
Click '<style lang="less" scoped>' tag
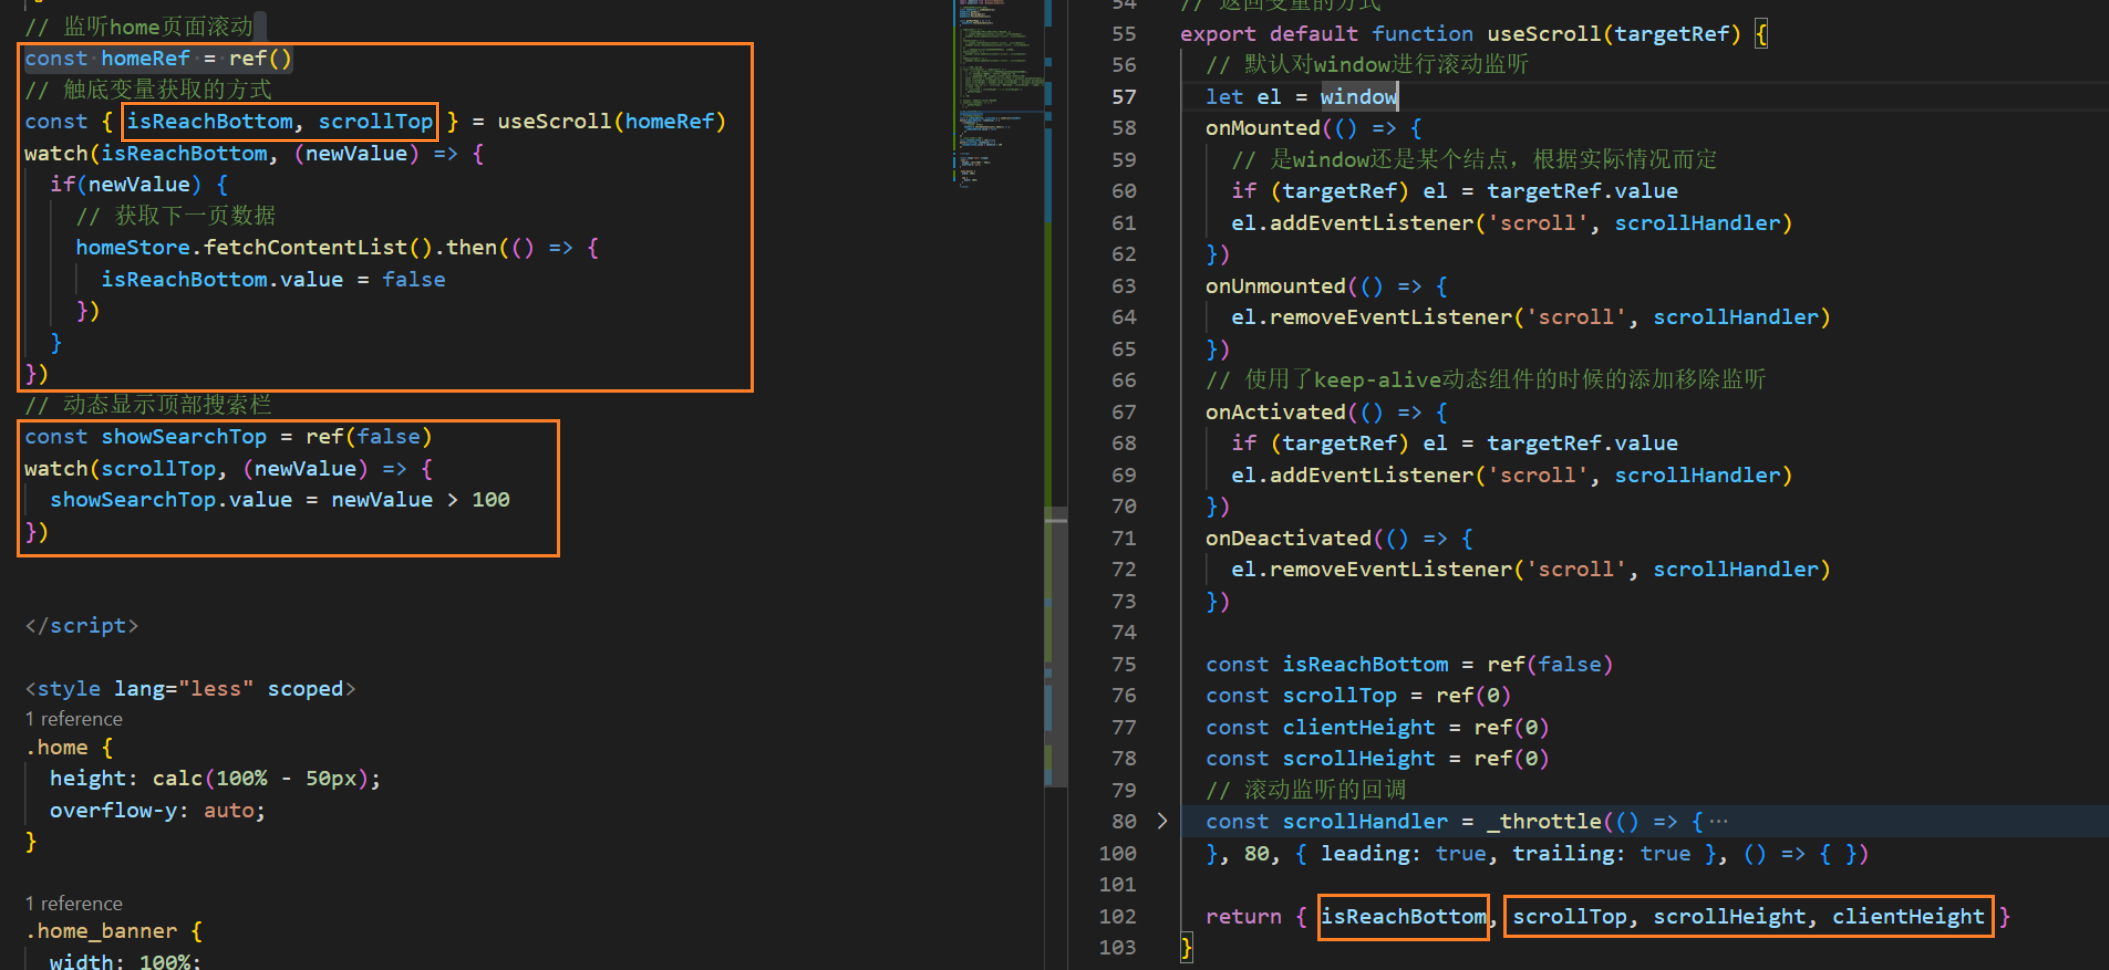coord(190,689)
